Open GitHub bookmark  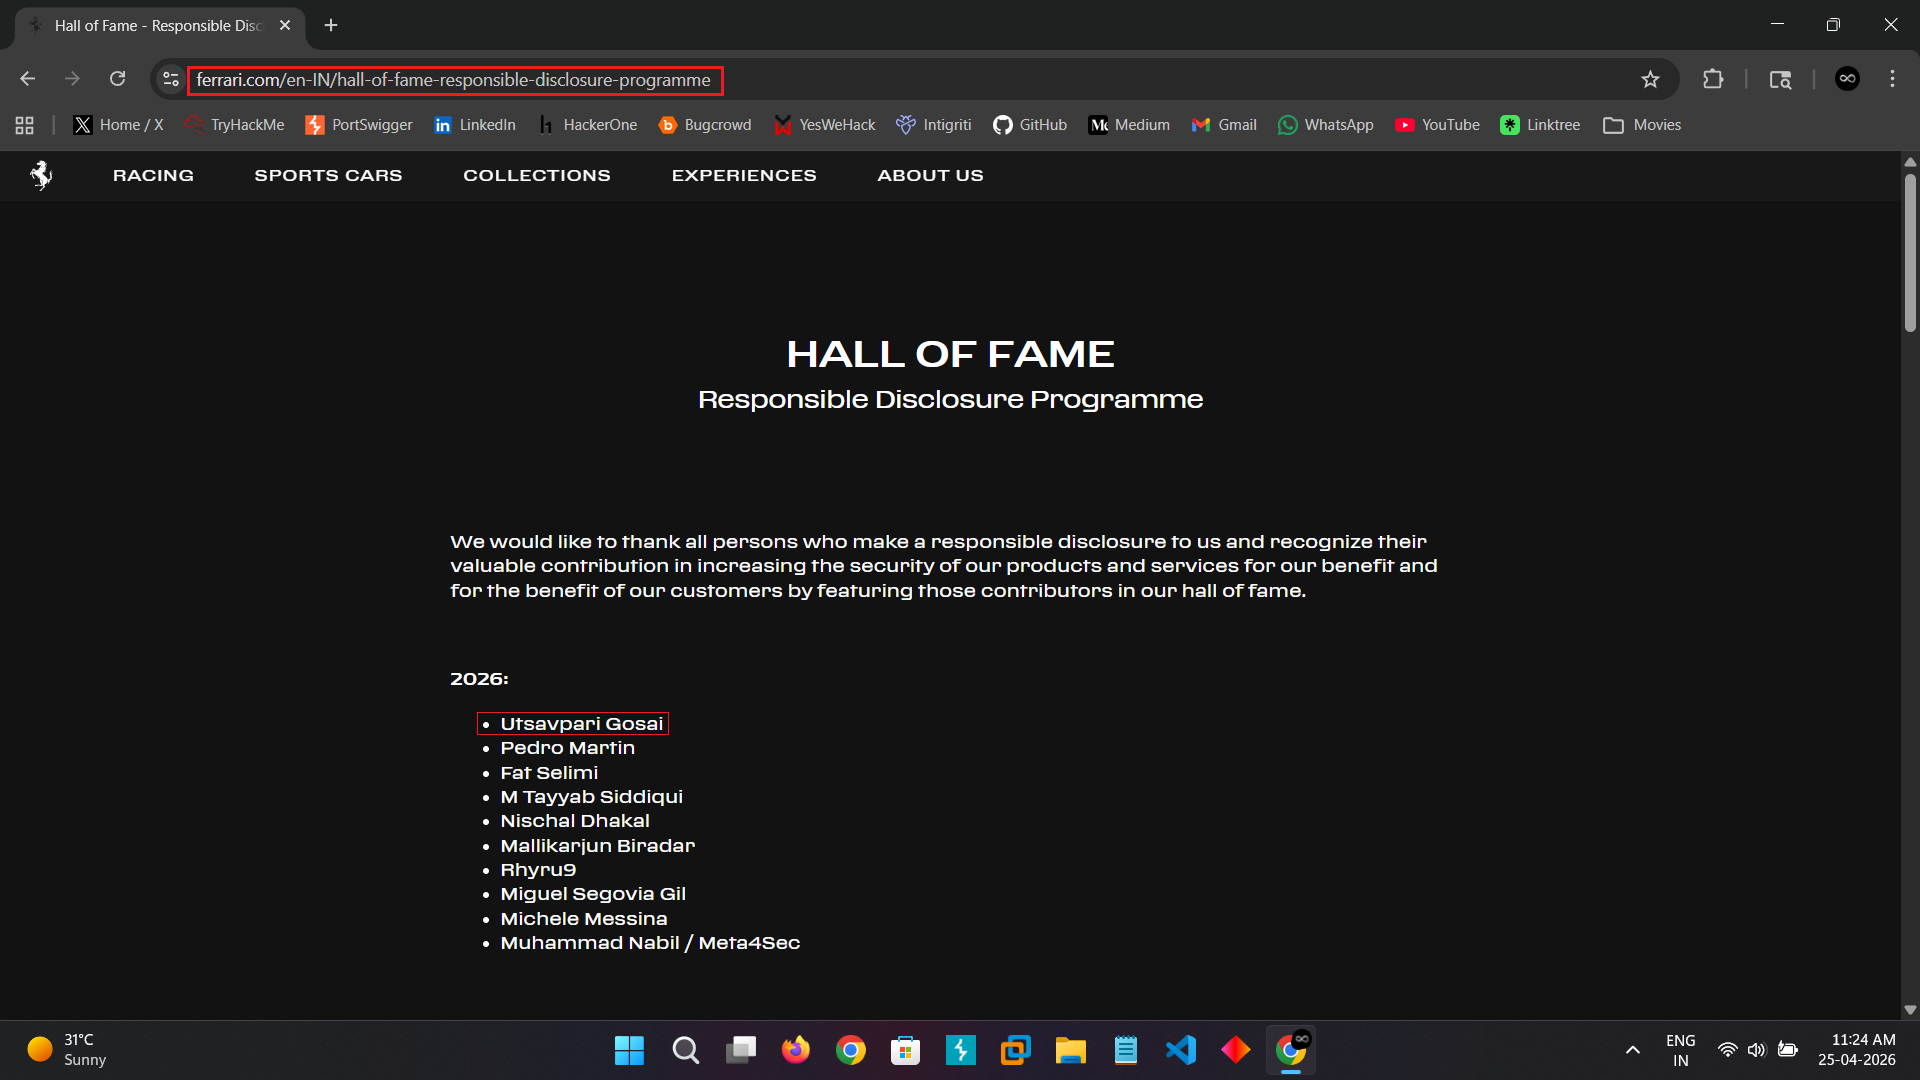tap(1030, 125)
